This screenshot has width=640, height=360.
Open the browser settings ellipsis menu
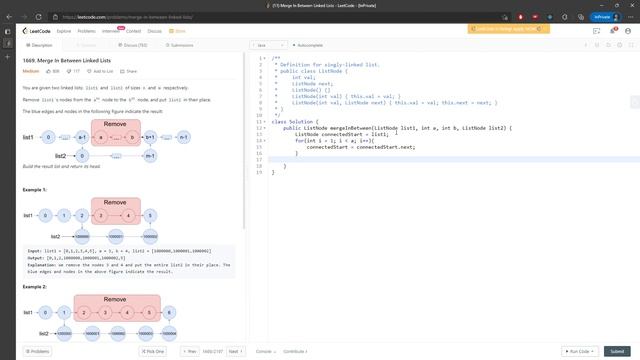[631, 17]
